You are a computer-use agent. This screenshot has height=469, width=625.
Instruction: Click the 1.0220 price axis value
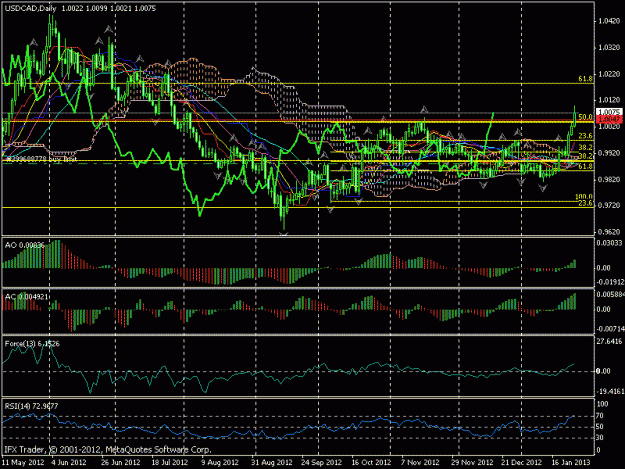click(x=609, y=74)
